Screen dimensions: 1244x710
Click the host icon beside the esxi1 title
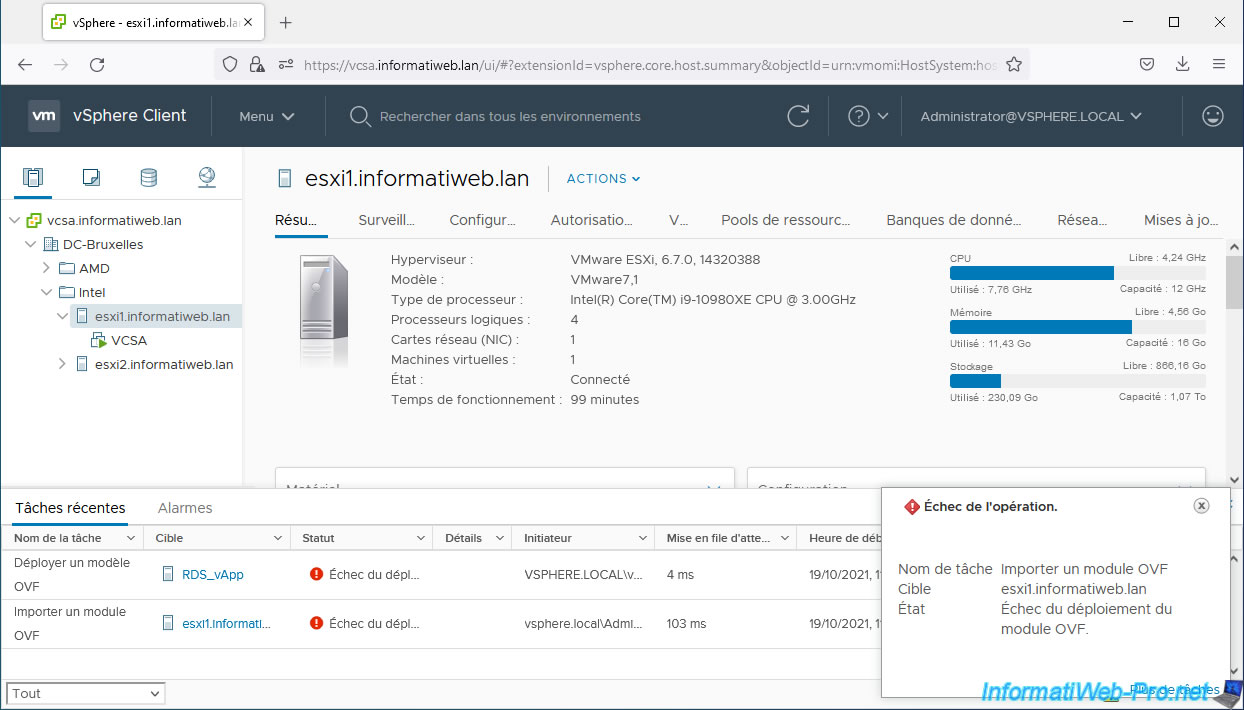pos(285,179)
